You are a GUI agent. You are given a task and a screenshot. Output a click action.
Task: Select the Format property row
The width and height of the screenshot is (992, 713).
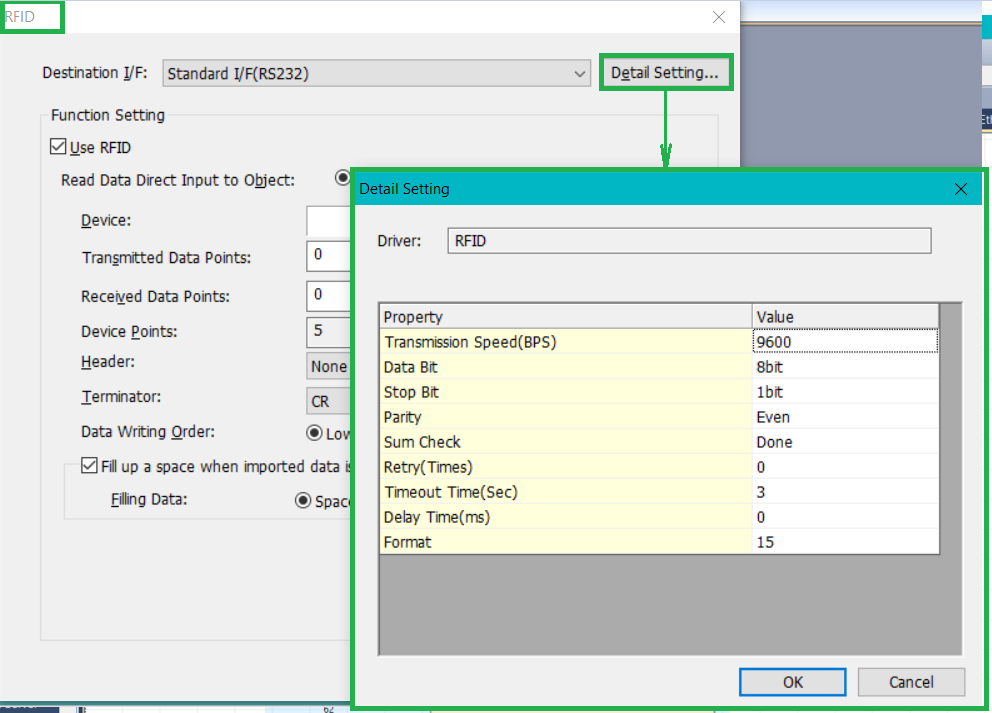tap(566, 542)
